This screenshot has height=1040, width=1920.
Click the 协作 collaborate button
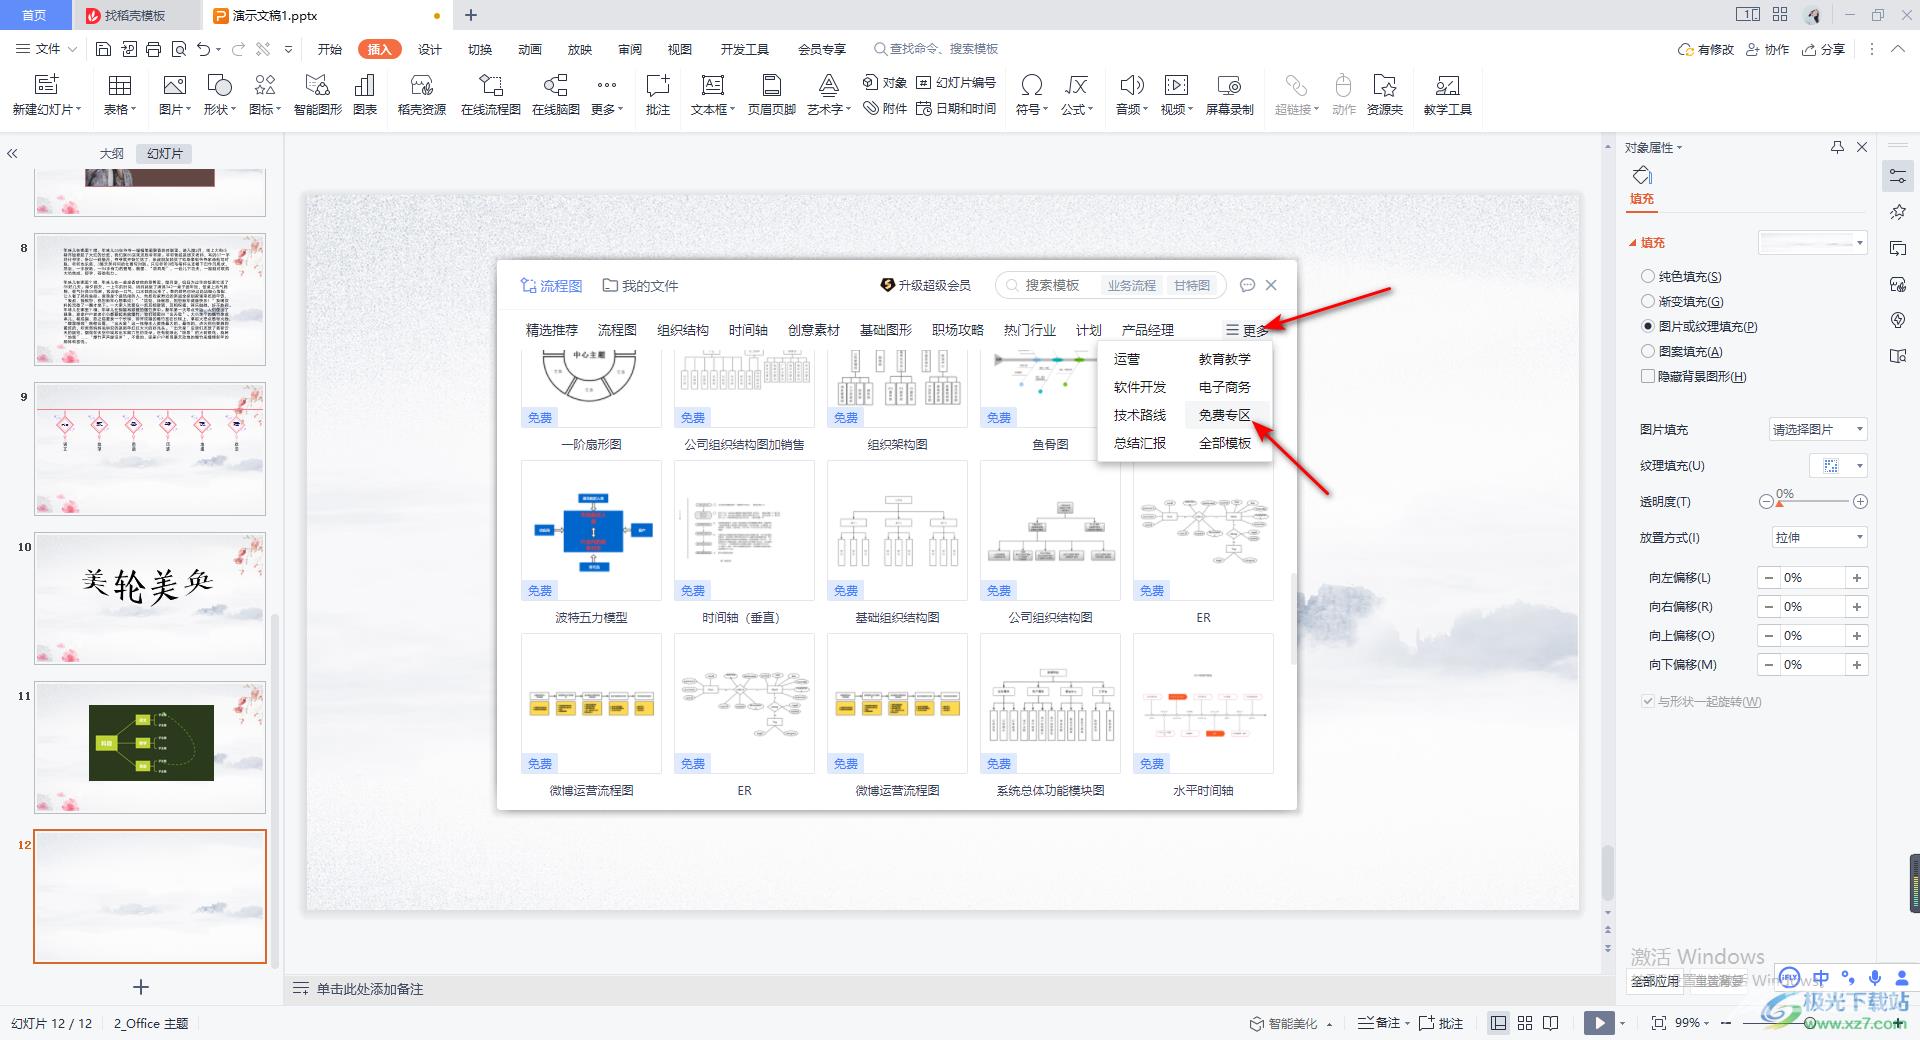click(x=1767, y=49)
